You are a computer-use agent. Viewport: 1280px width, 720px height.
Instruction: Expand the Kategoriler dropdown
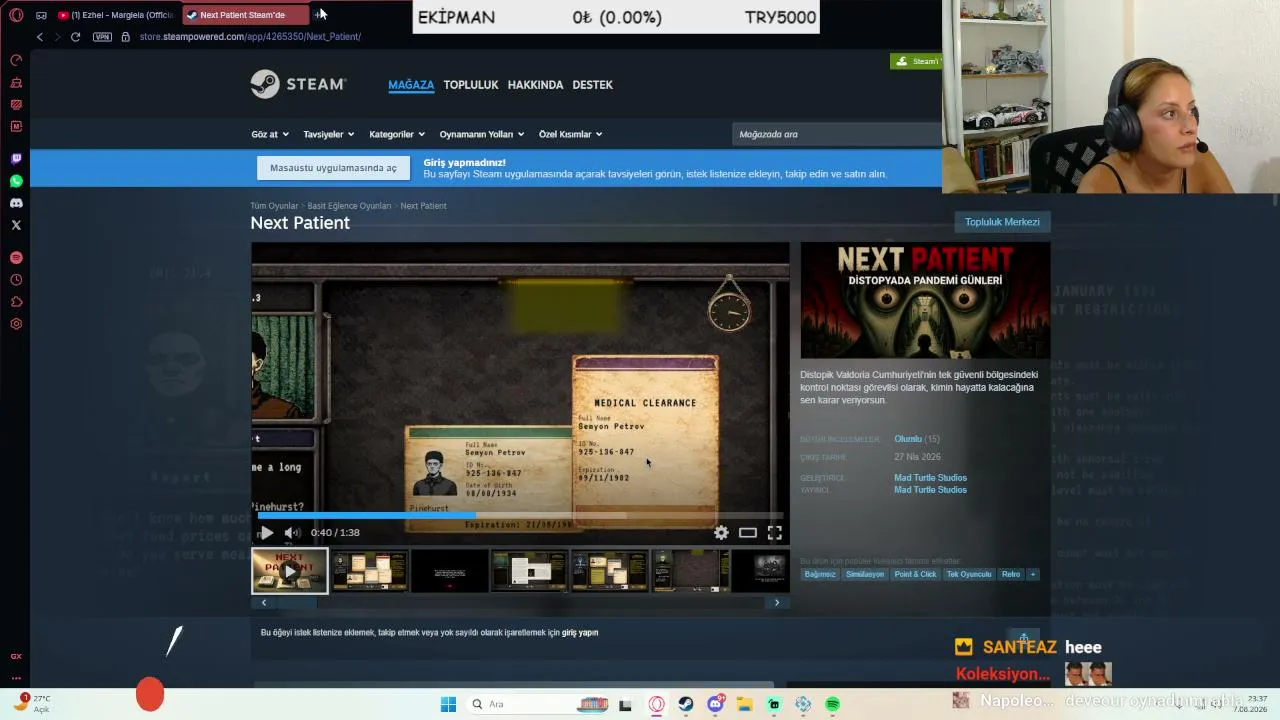[397, 134]
